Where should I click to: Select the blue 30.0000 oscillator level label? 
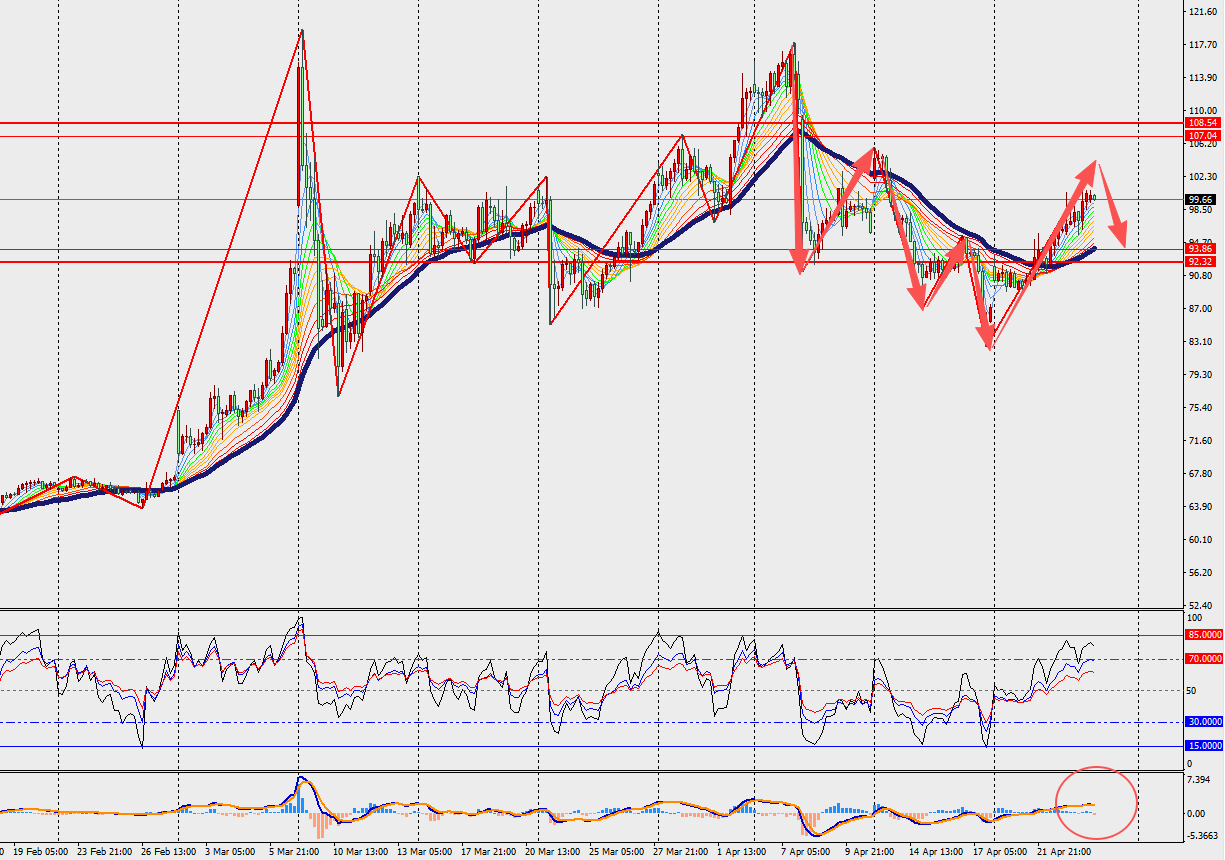point(1203,722)
